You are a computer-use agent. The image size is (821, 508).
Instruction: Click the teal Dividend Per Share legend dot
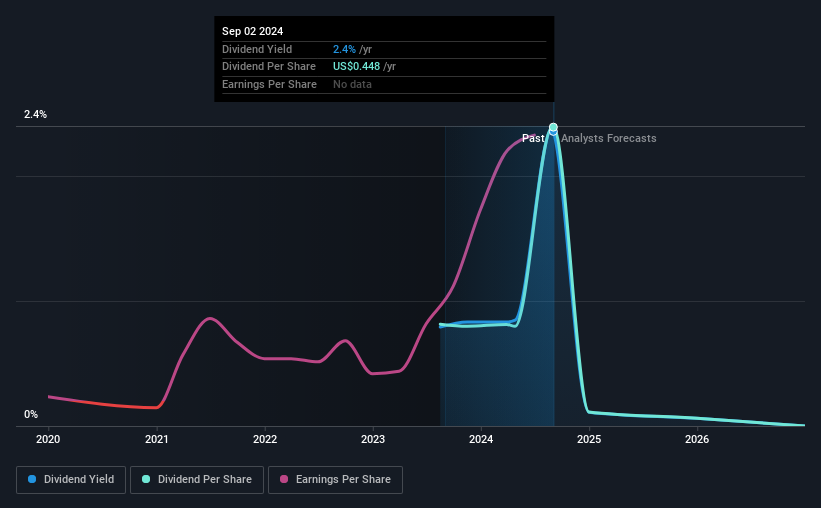[x=146, y=479]
